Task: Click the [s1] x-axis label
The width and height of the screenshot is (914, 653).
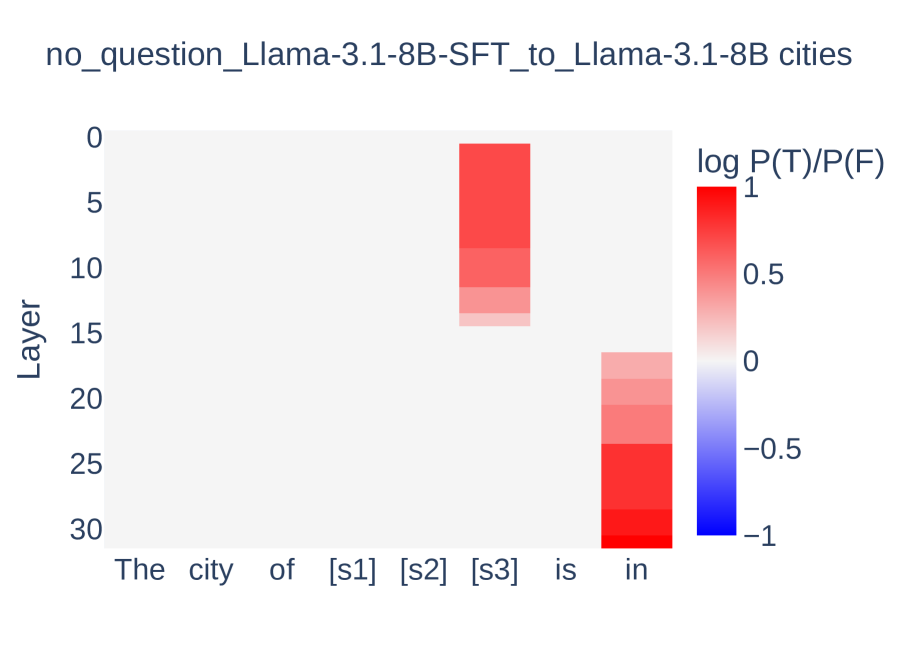Action: coord(352,570)
